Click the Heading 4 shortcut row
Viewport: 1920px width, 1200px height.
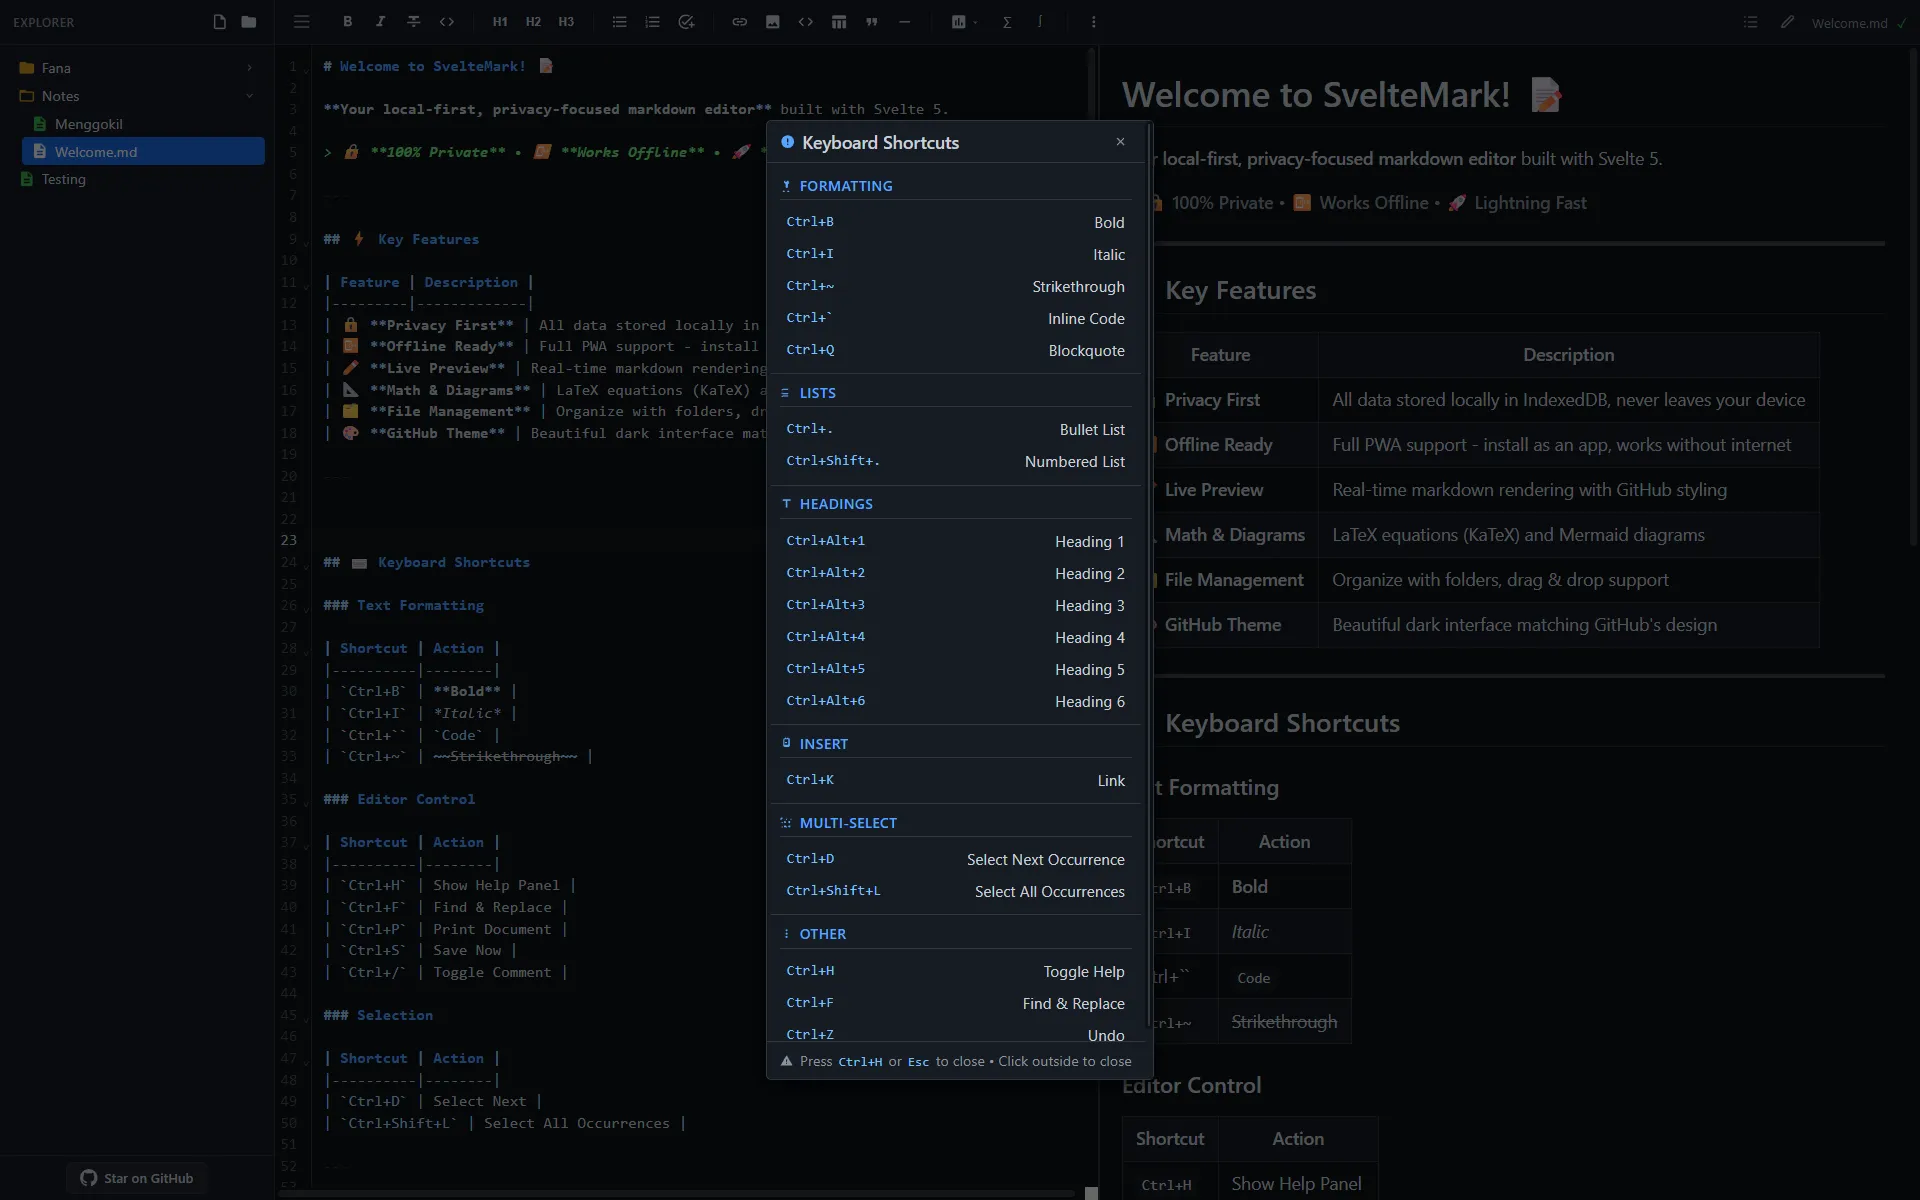point(955,637)
